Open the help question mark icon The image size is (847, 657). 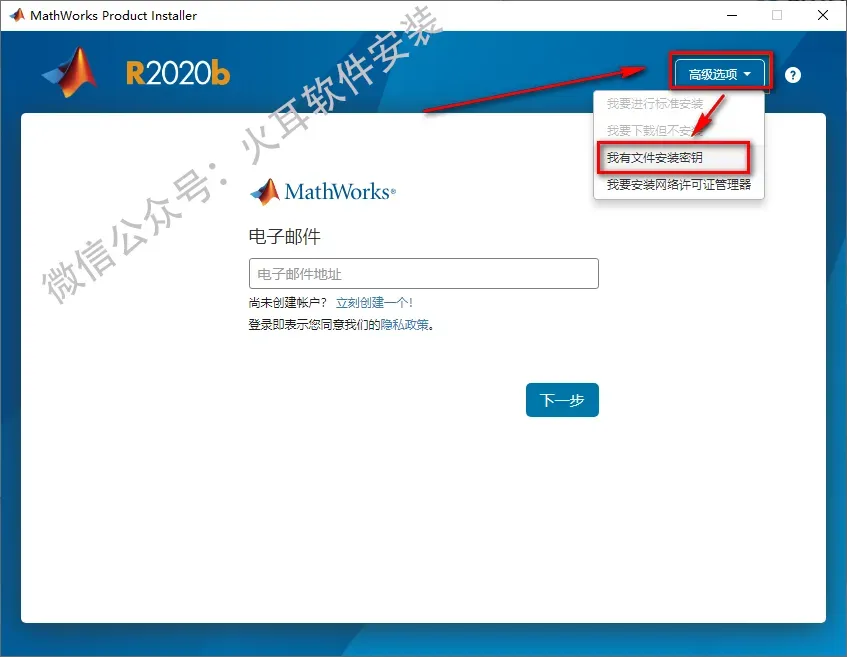pos(792,75)
